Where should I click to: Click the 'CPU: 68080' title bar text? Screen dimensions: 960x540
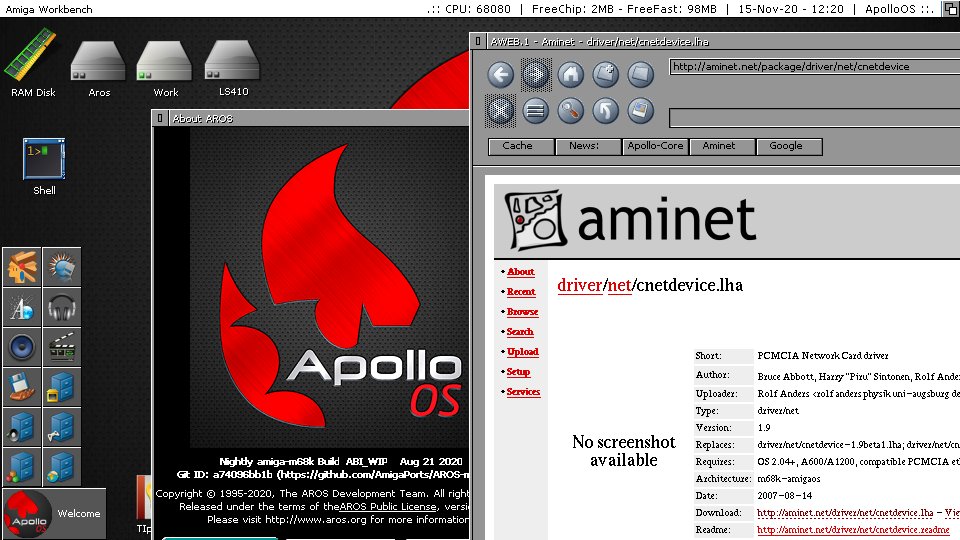[478, 9]
